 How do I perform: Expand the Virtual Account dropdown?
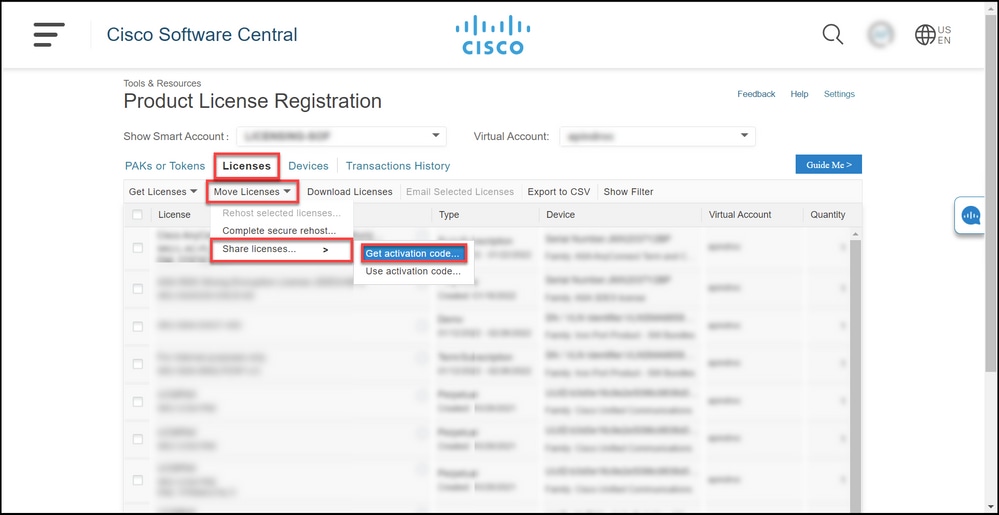click(658, 136)
